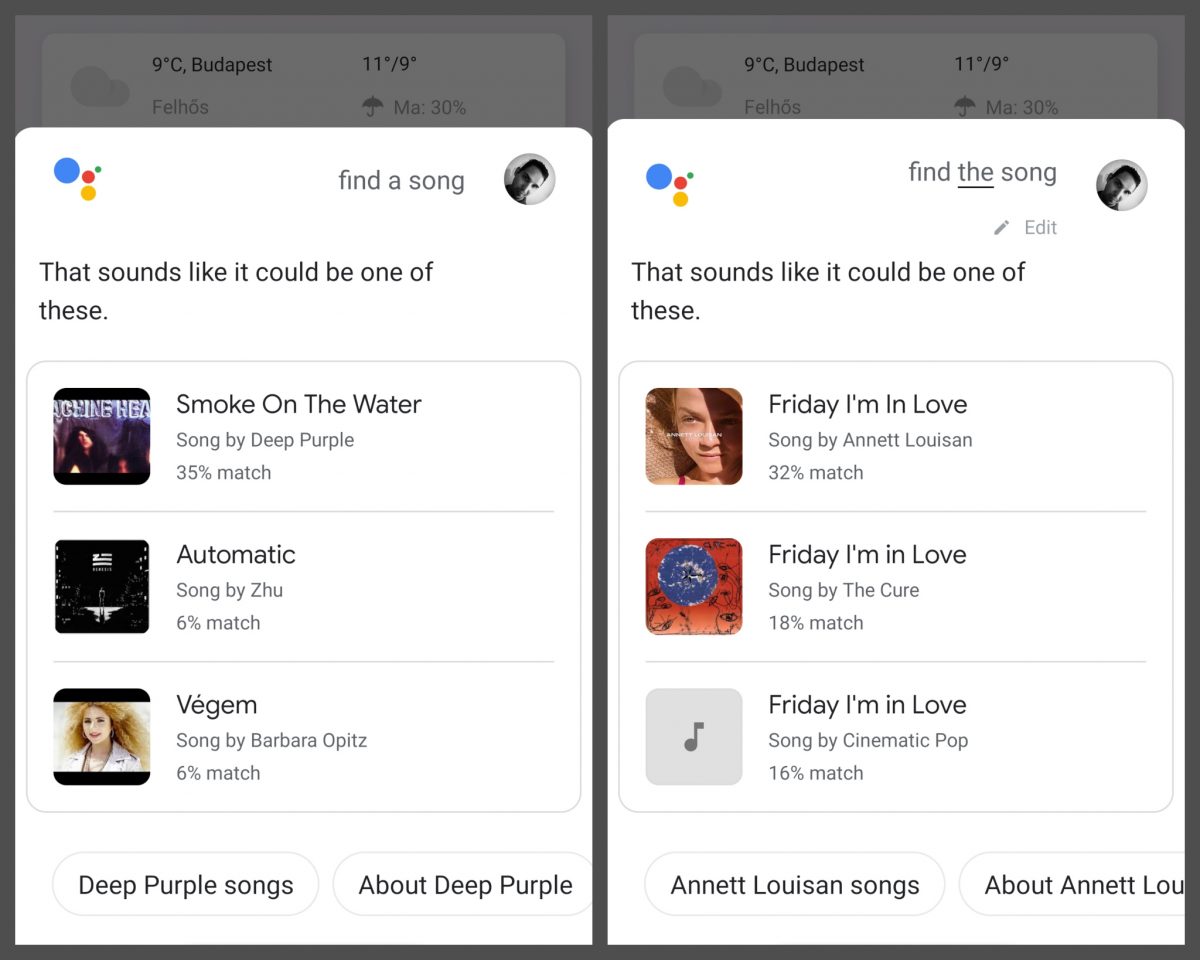Tap the cloud weather icon in right card

[x=692, y=86]
